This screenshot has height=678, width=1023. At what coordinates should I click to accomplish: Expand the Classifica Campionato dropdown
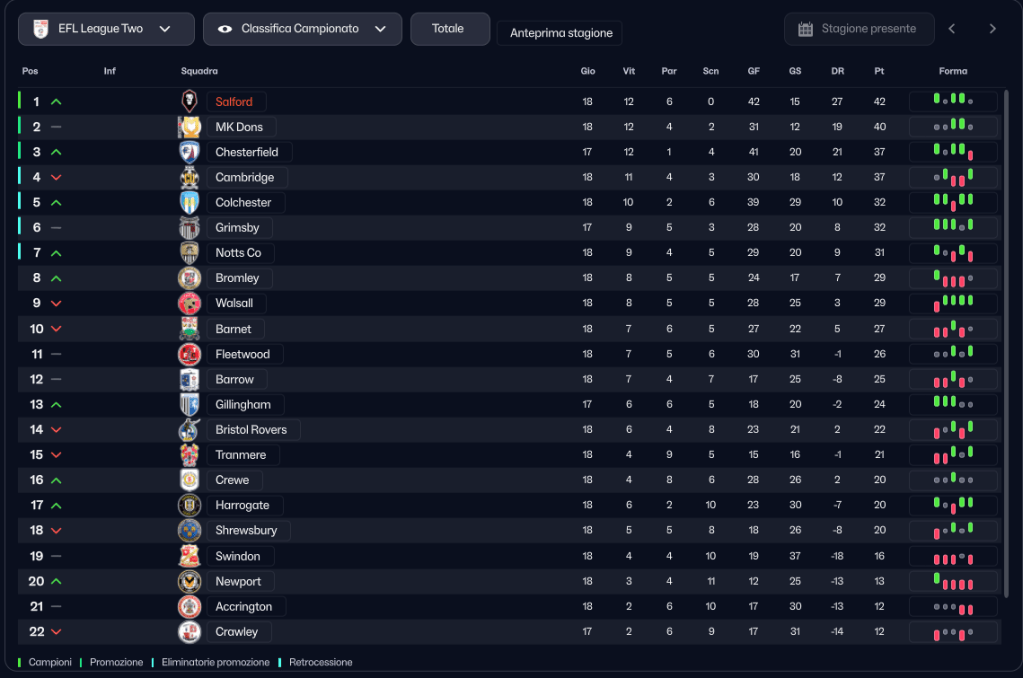[302, 29]
